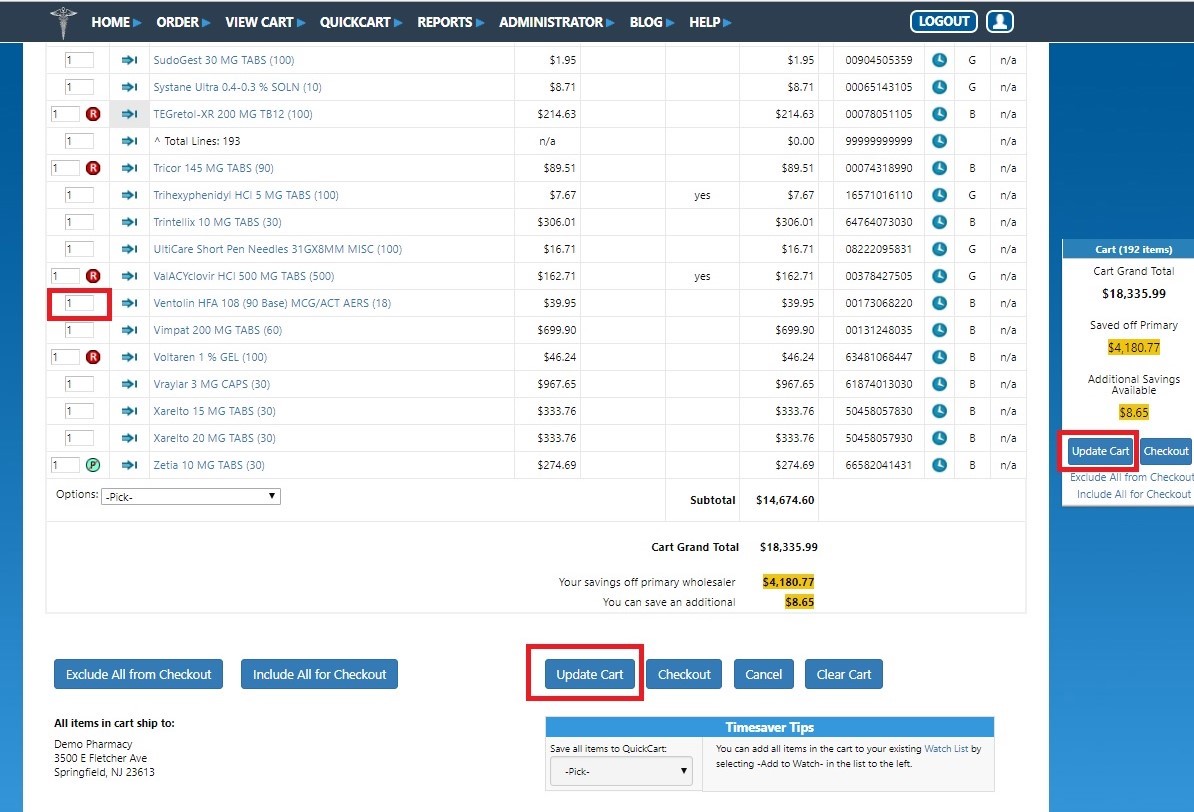Click Update Cart below the cart table
The width and height of the screenshot is (1194, 812).
coord(589,674)
